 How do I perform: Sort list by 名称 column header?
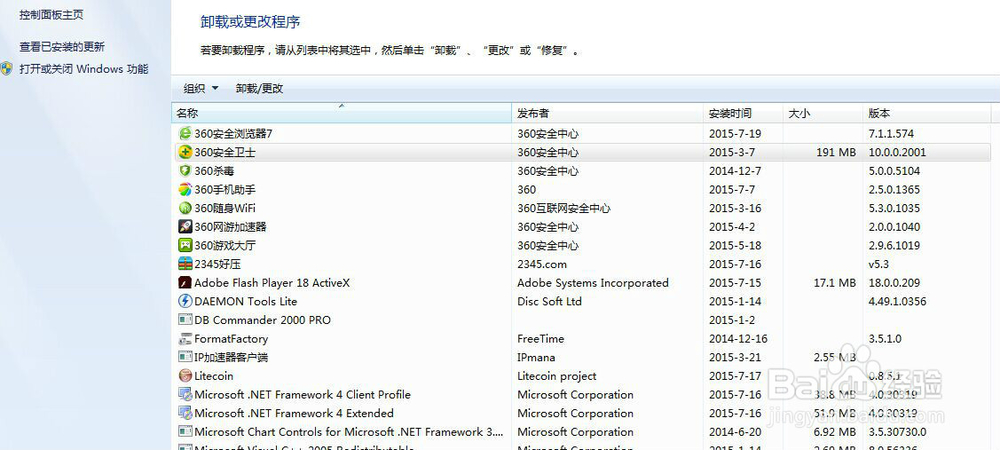(341, 113)
